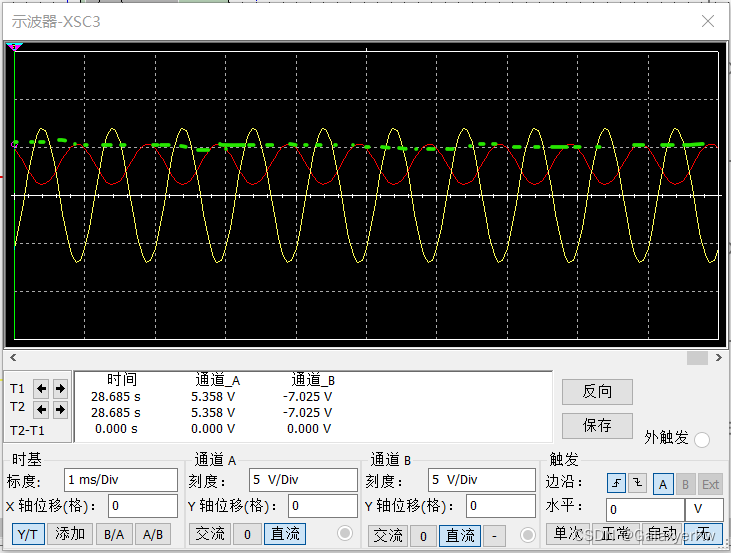Image resolution: width=731 pixels, height=553 pixels.
Task: Select 0 ground coupling for channel B
Action: [423, 536]
